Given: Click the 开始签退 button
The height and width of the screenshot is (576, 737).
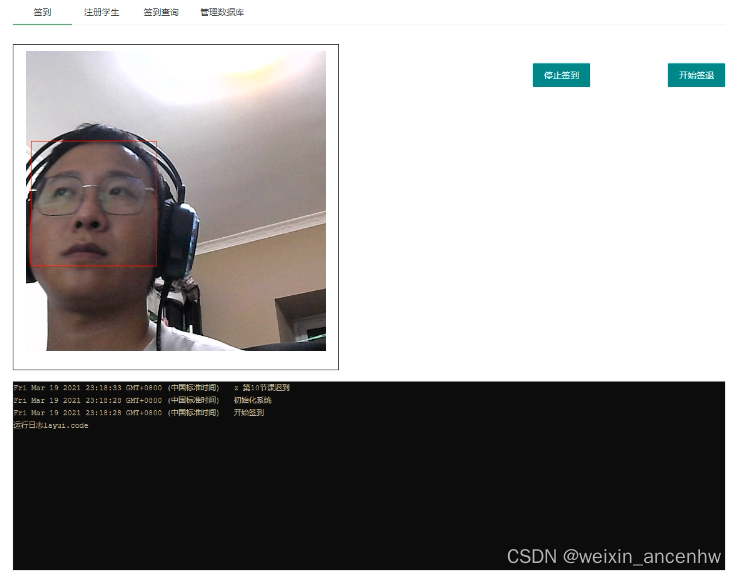Looking at the screenshot, I should 696,75.
